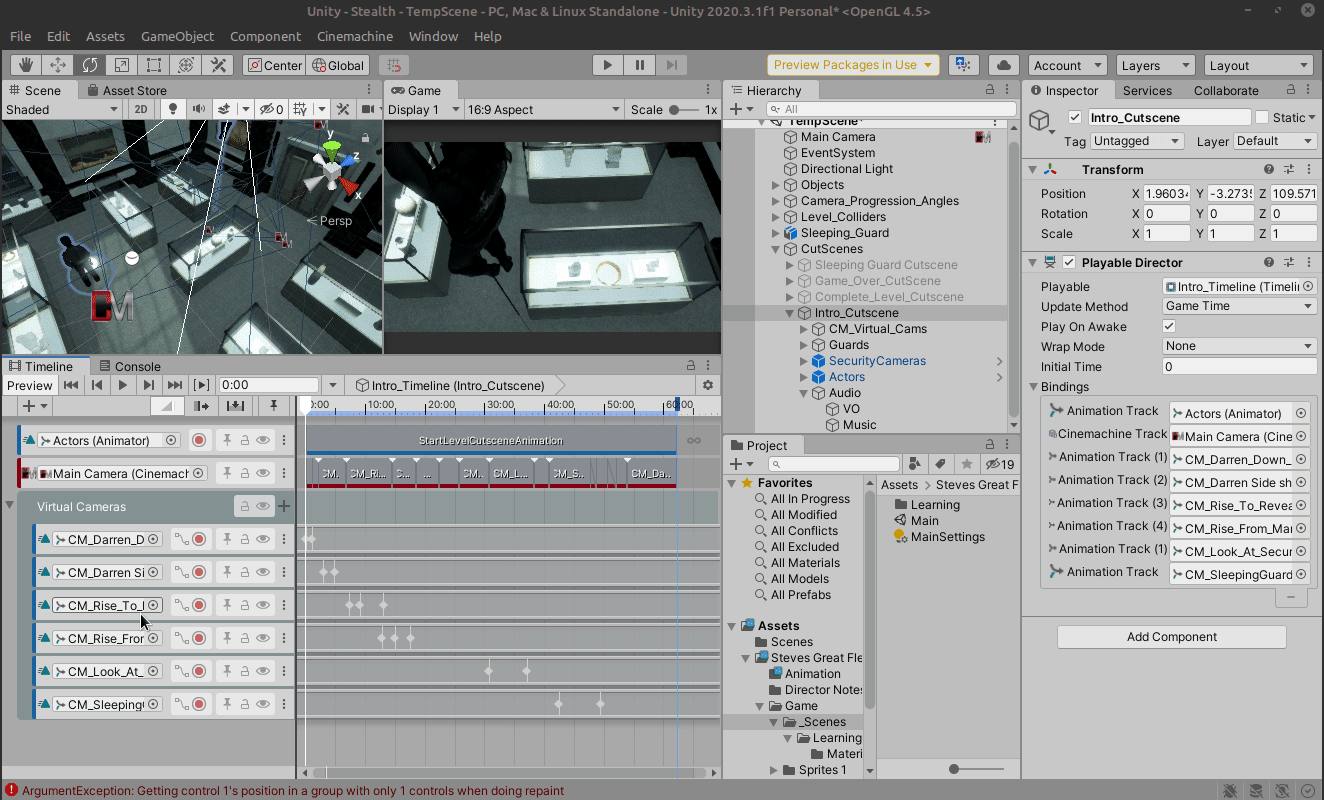Toggle visibility of Main Camera Cinemachine track
Viewport: 1324px width, 800px height.
tap(263, 473)
